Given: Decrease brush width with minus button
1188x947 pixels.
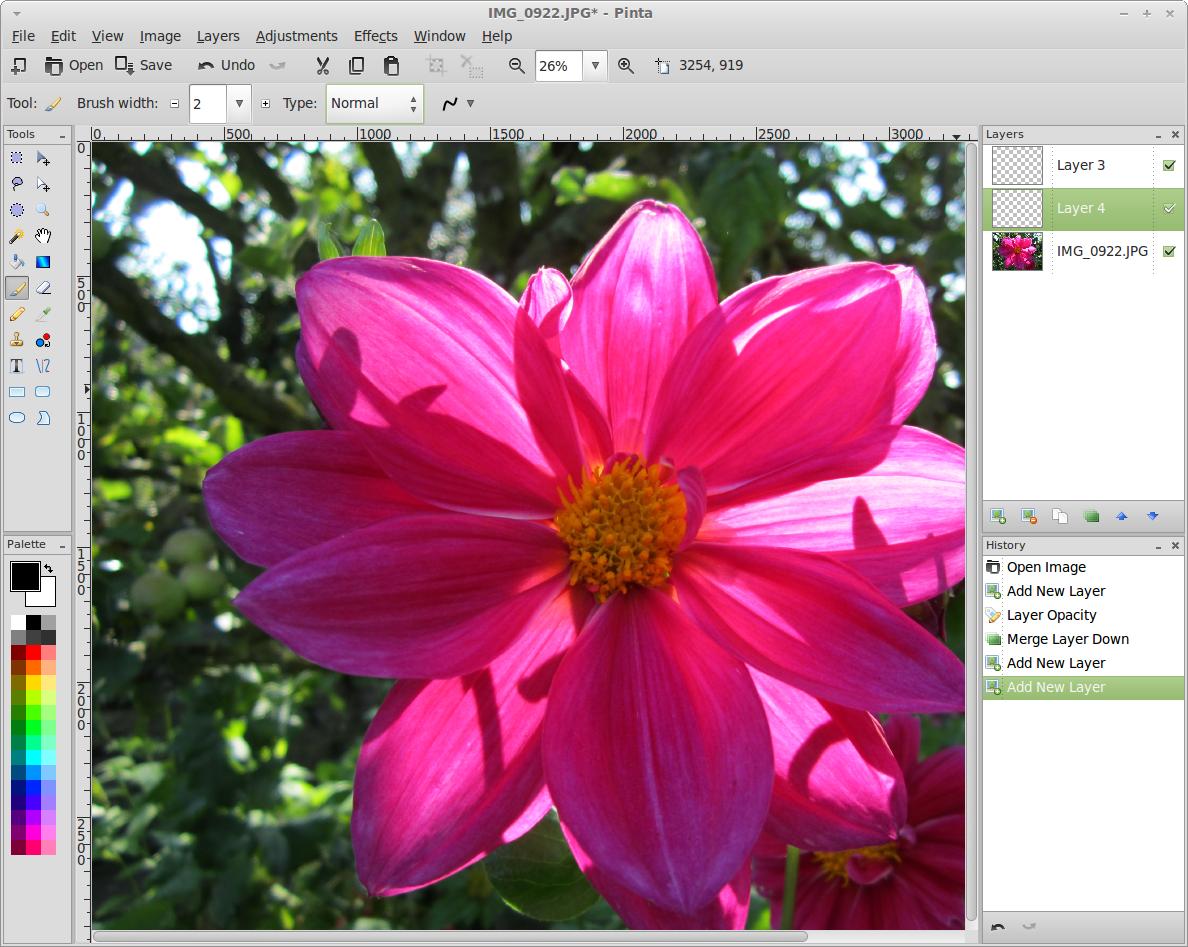Looking at the screenshot, I should click(175, 104).
